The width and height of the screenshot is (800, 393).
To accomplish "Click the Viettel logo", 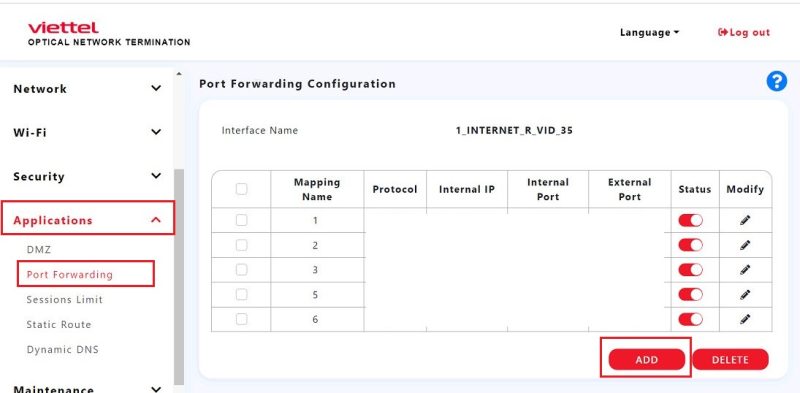I will pyautogui.click(x=63, y=28).
